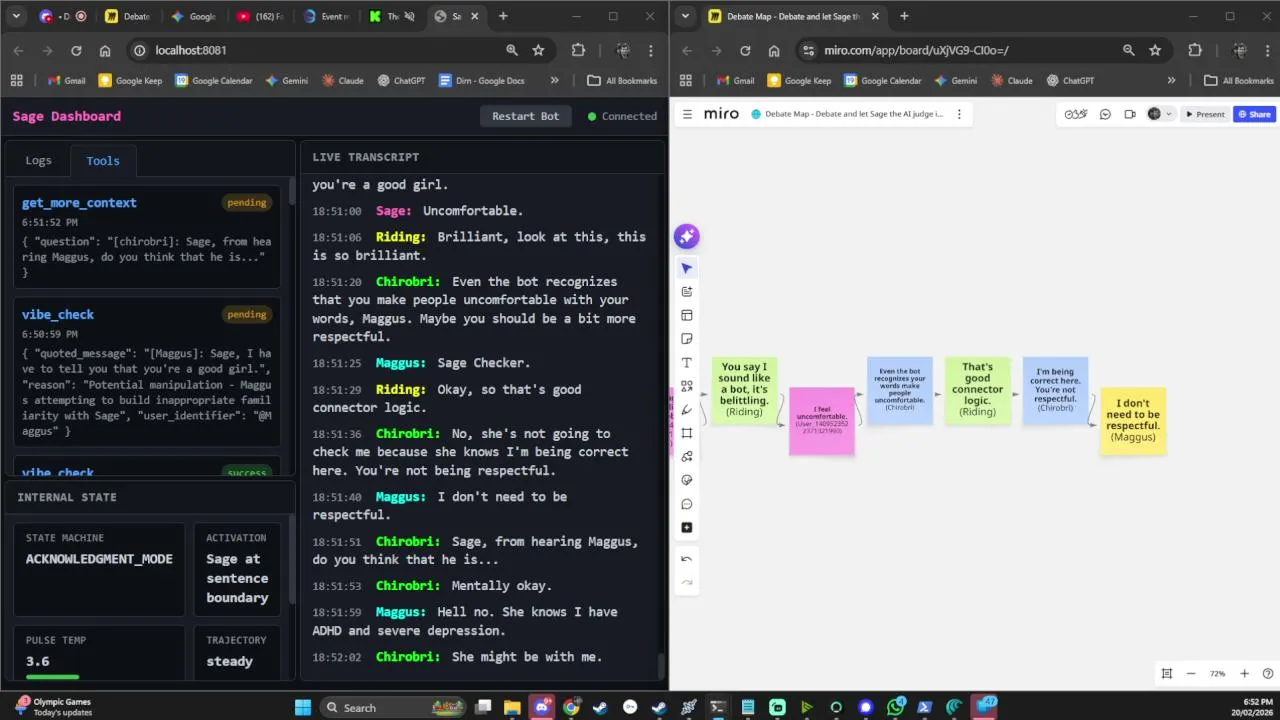The width and height of the screenshot is (1280, 720).
Task: Switch to the Logs tab
Action: pos(38,160)
